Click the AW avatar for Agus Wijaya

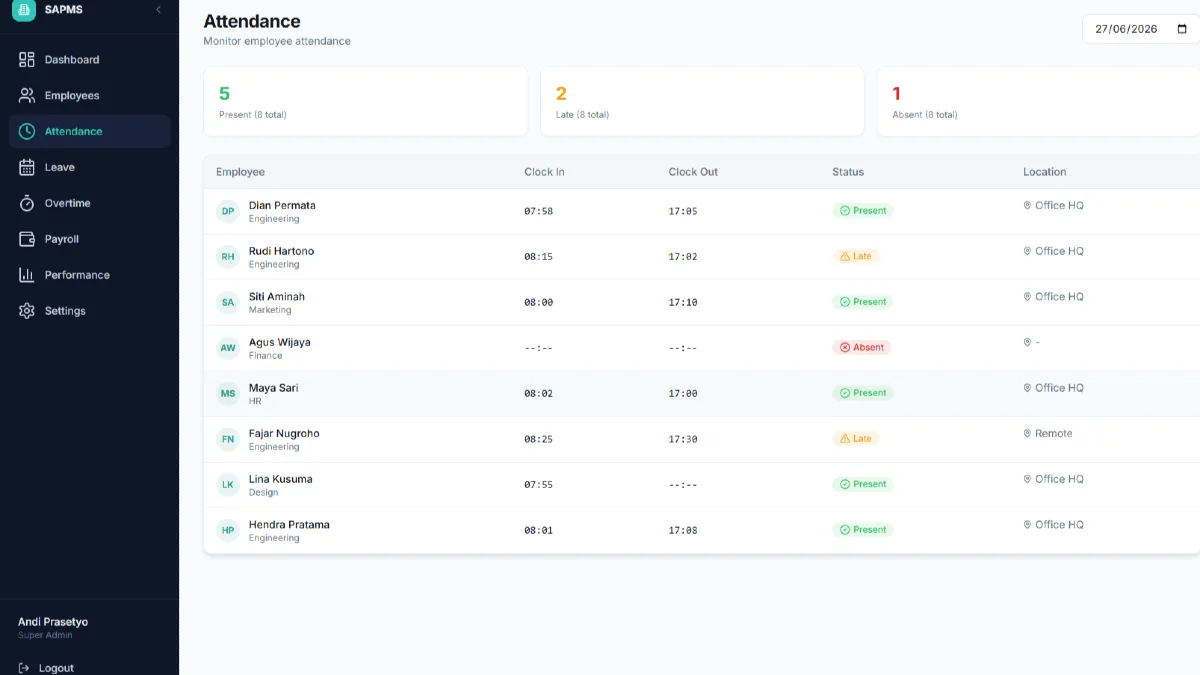(x=228, y=348)
